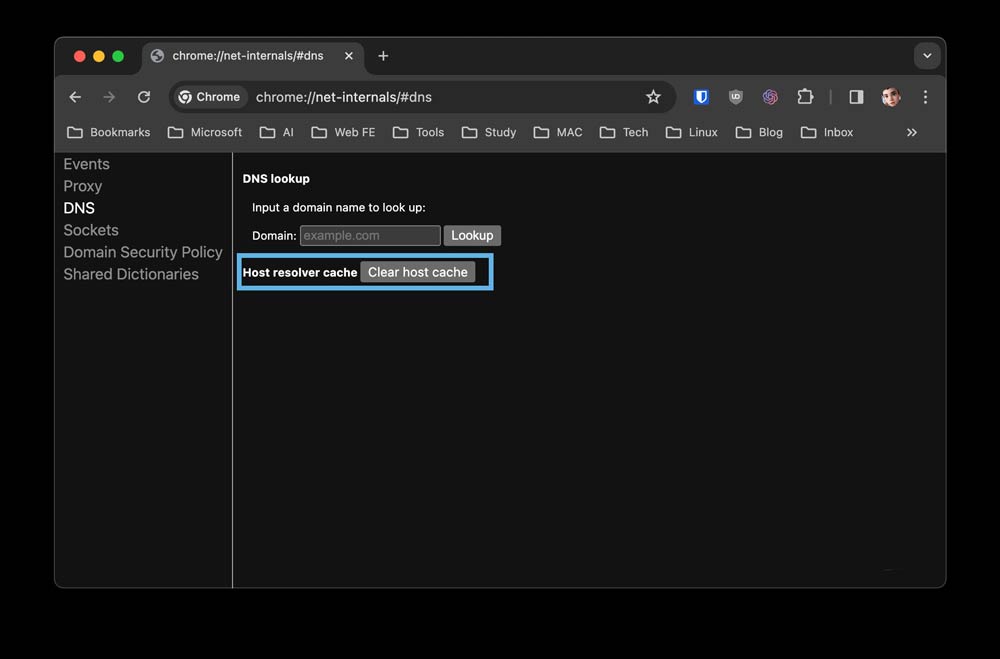Open the AI bookmarks folder

[277, 133]
